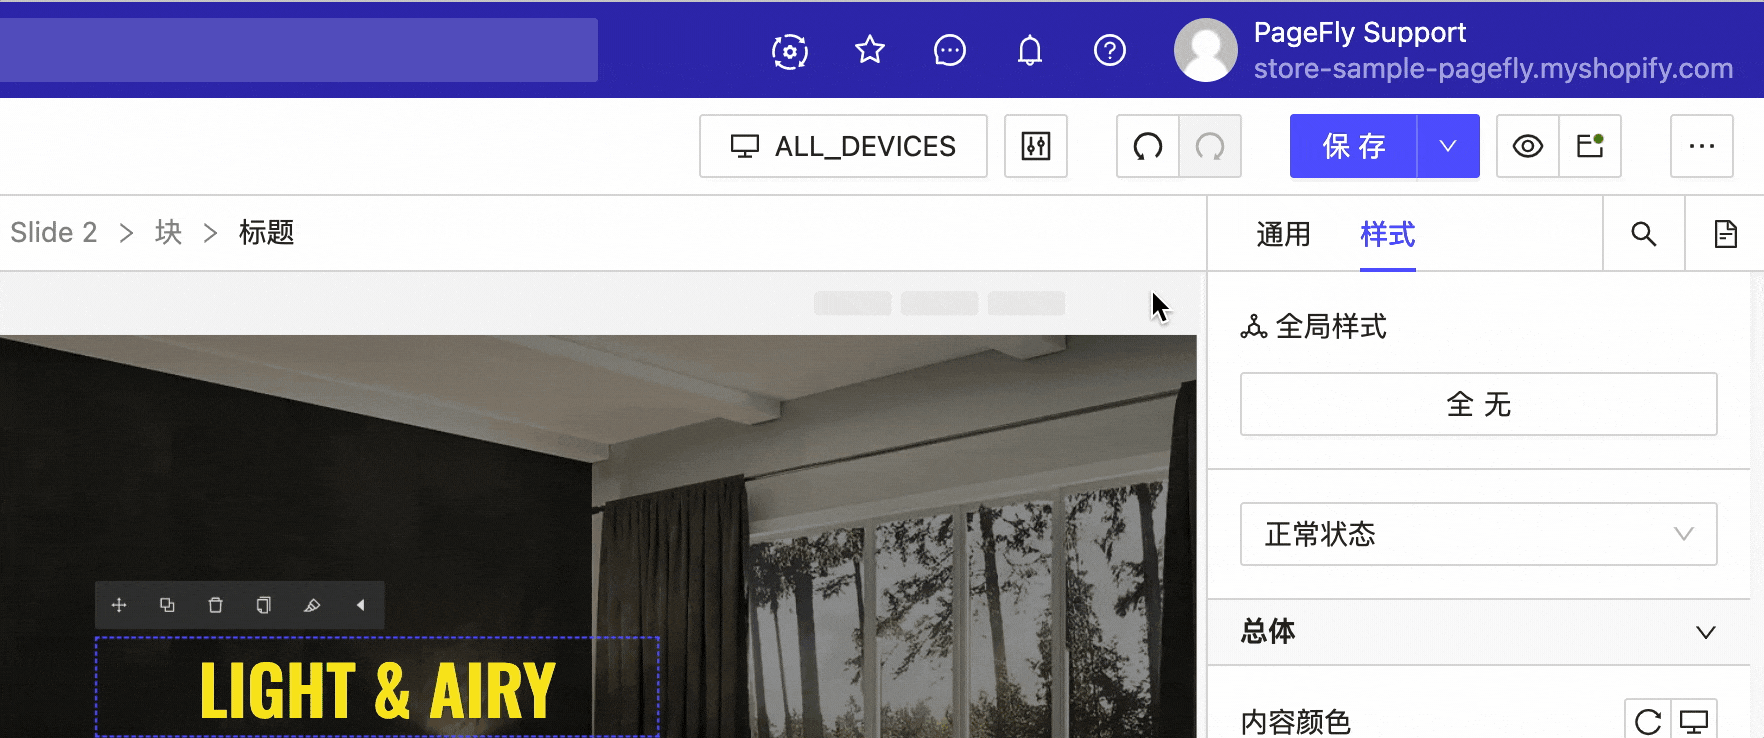Collapse element toolbar with left triangle
1764x738 pixels.
point(361,605)
